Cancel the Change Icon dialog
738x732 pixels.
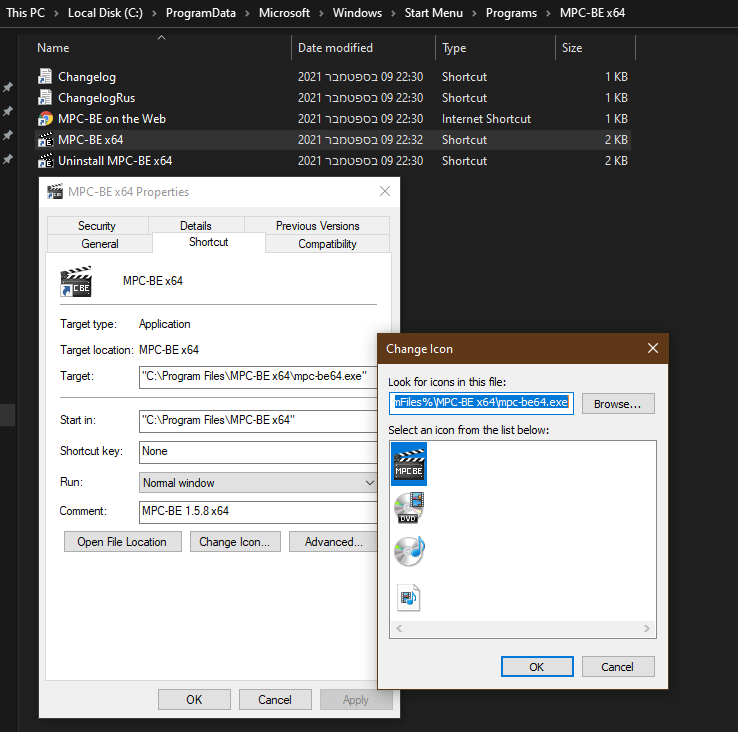pos(618,667)
